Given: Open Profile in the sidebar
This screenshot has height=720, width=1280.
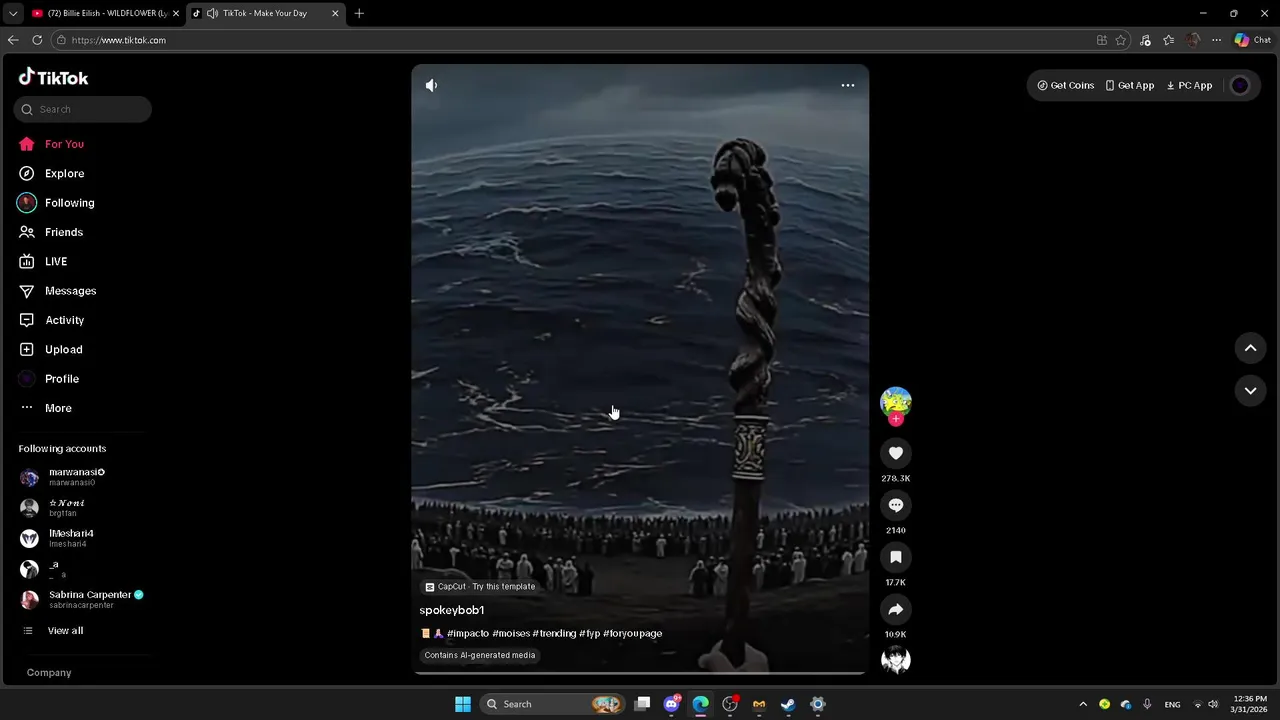Looking at the screenshot, I should [49, 379].
